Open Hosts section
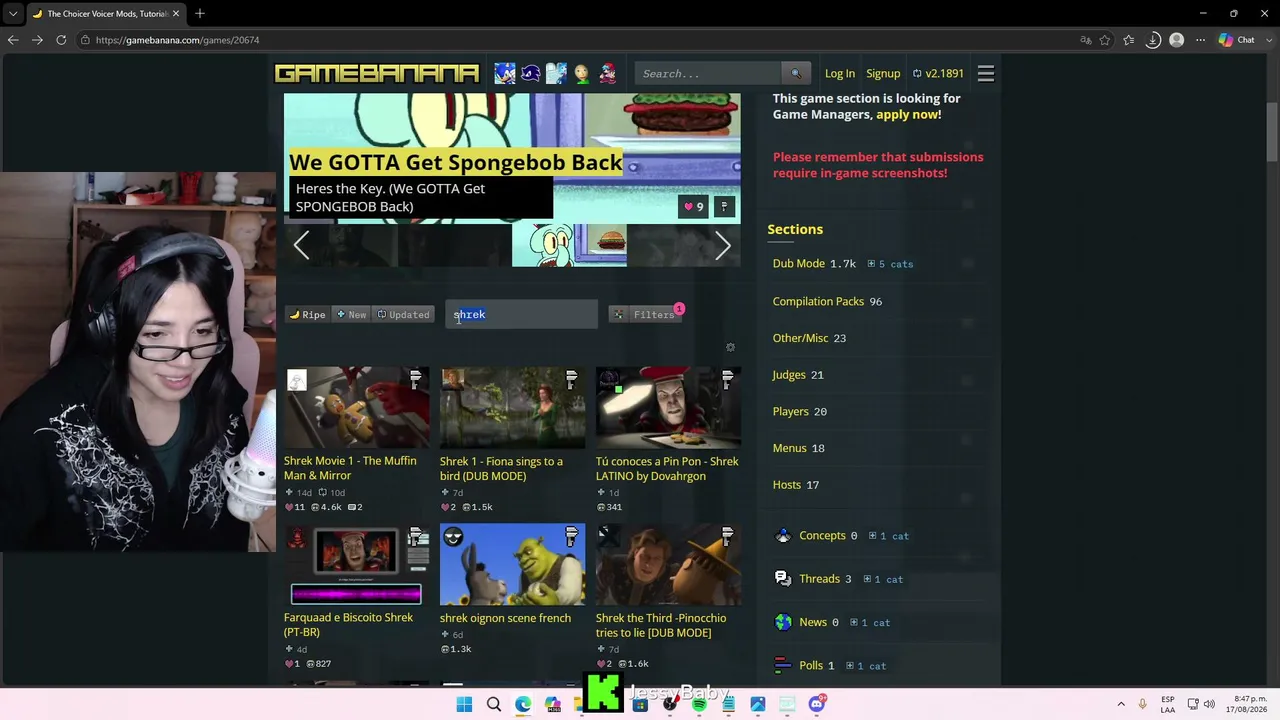 787,485
